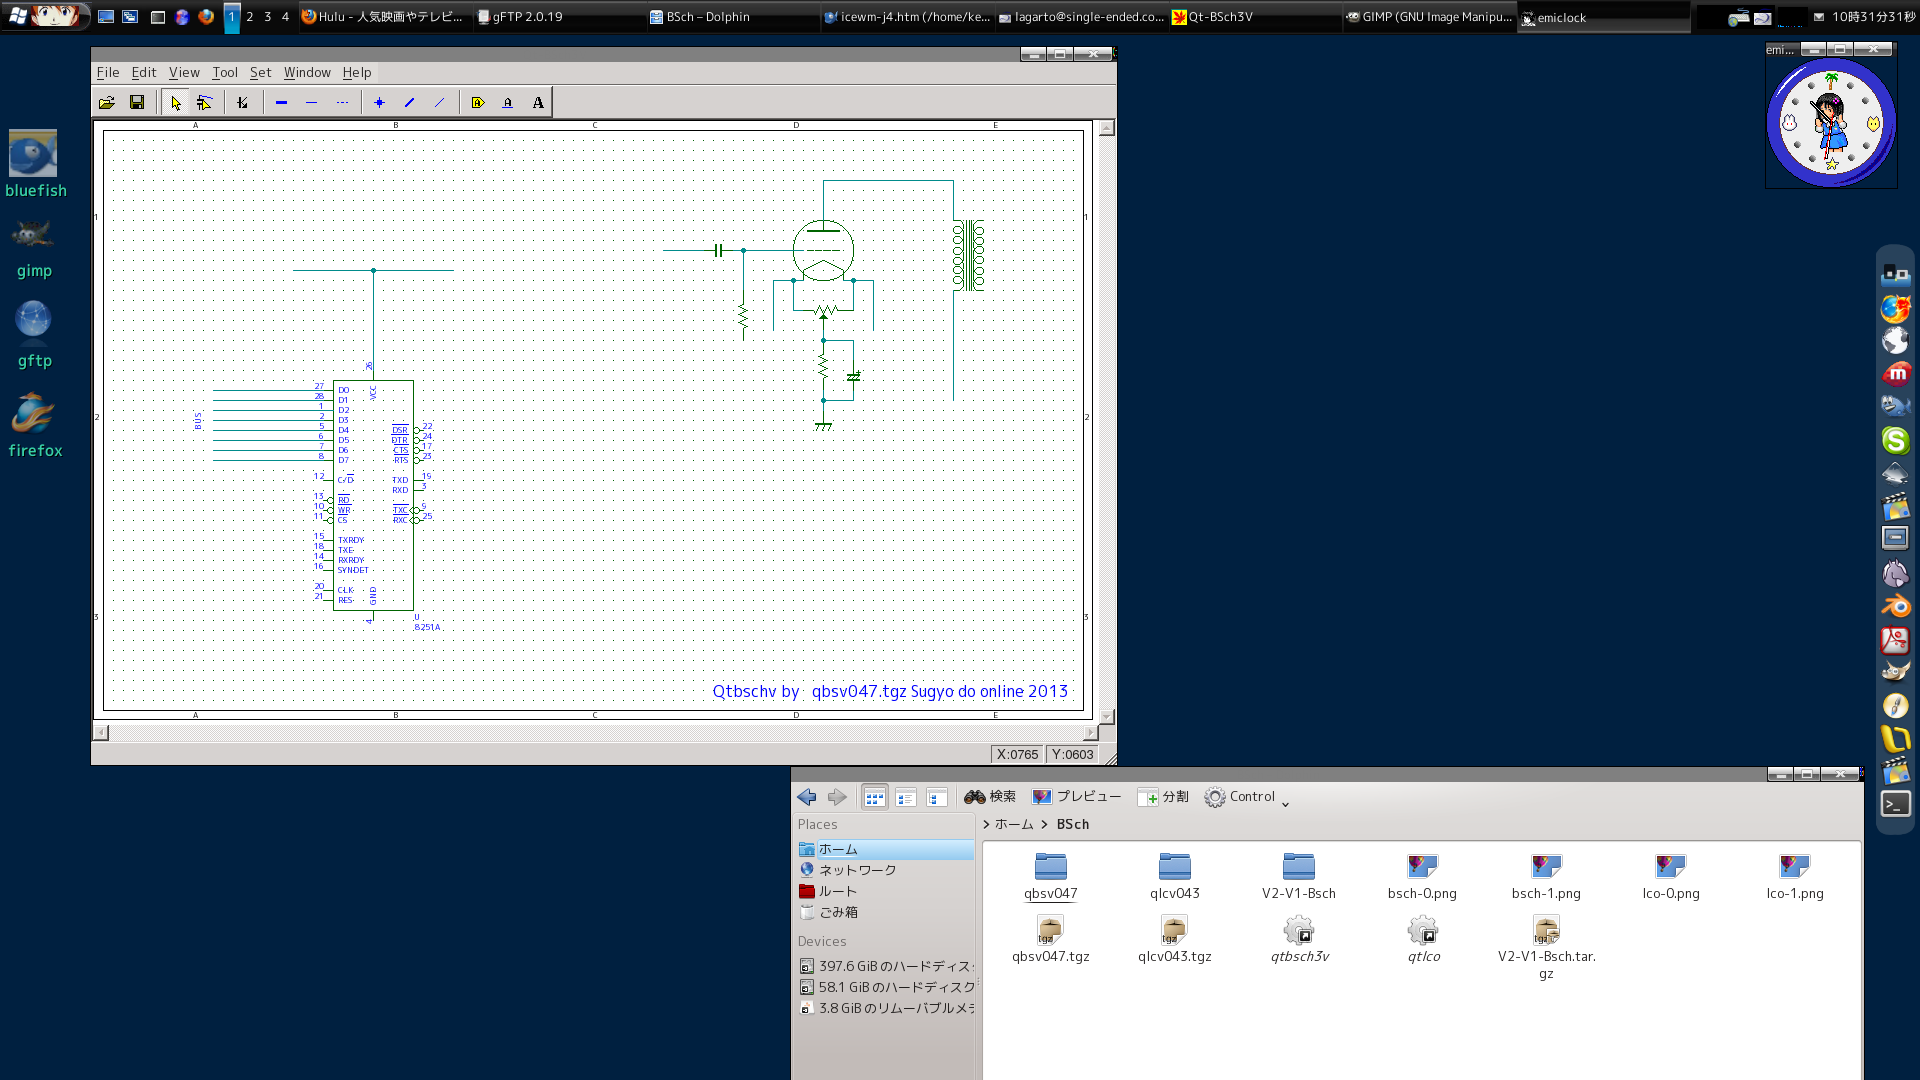Select the arrow selector tool

176,102
